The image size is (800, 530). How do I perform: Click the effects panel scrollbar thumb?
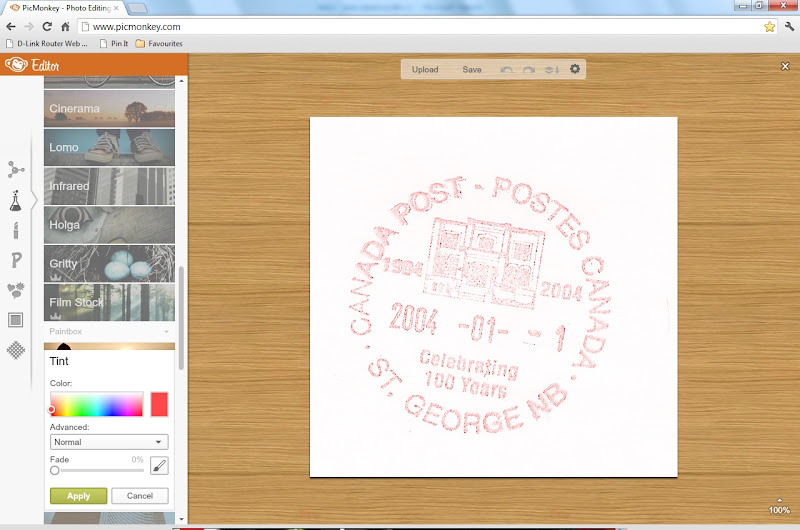[181, 318]
